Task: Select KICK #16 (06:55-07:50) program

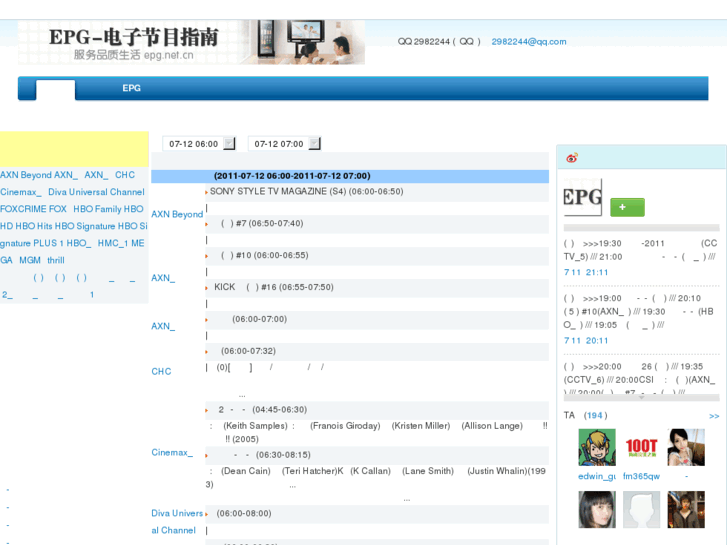Action: 274,287
